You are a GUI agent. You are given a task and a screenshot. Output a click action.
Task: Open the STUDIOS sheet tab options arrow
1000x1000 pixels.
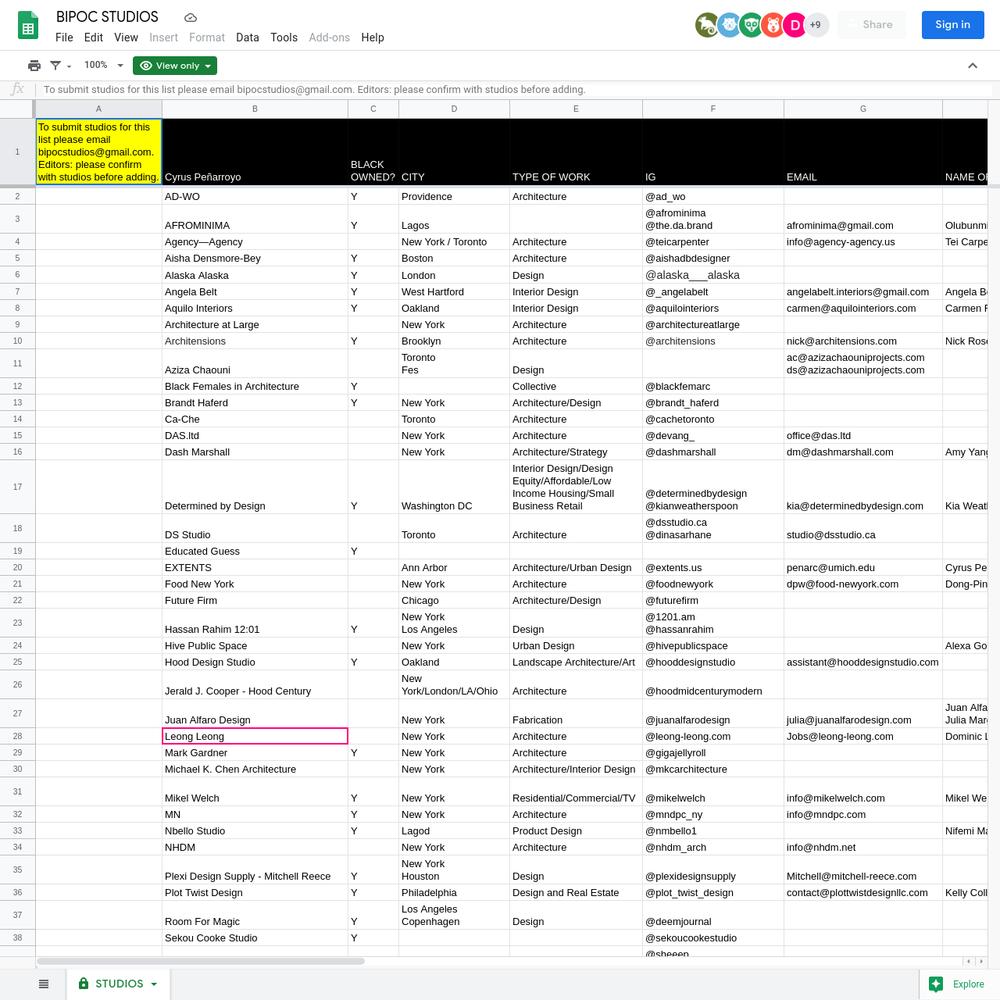[154, 984]
